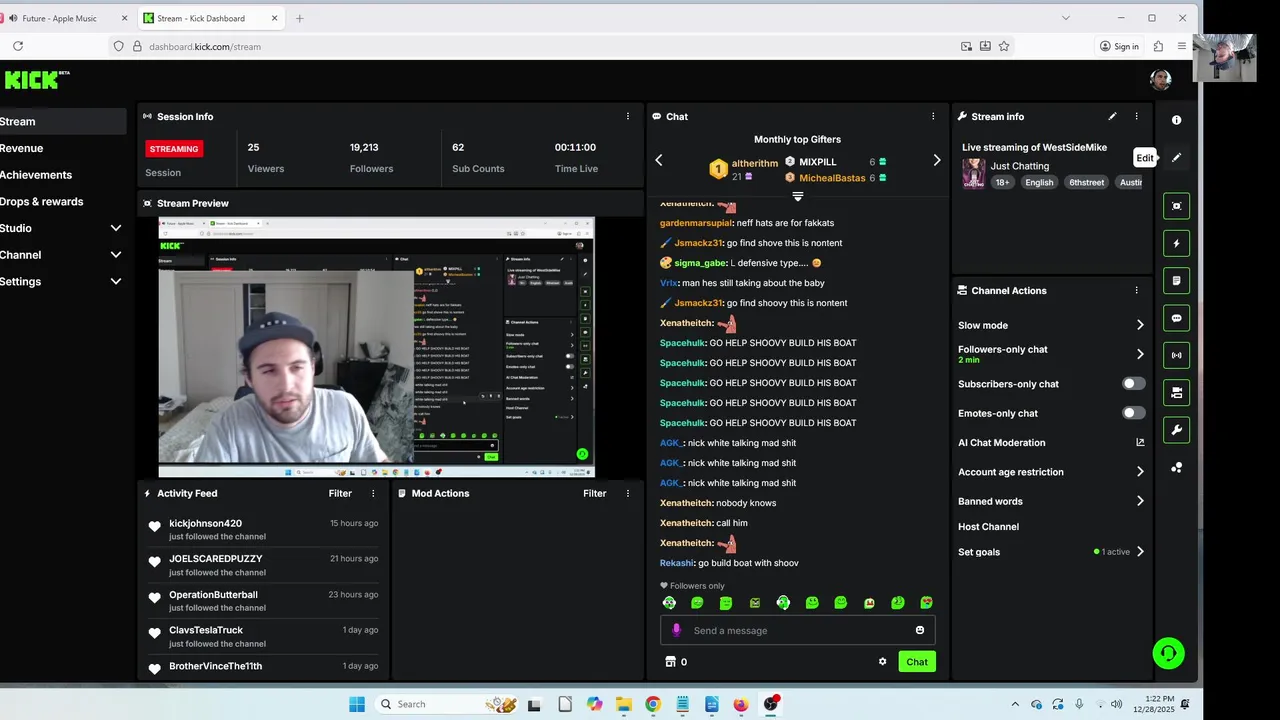
Task: Click Sign in in browser toolbar
Action: [1119, 46]
